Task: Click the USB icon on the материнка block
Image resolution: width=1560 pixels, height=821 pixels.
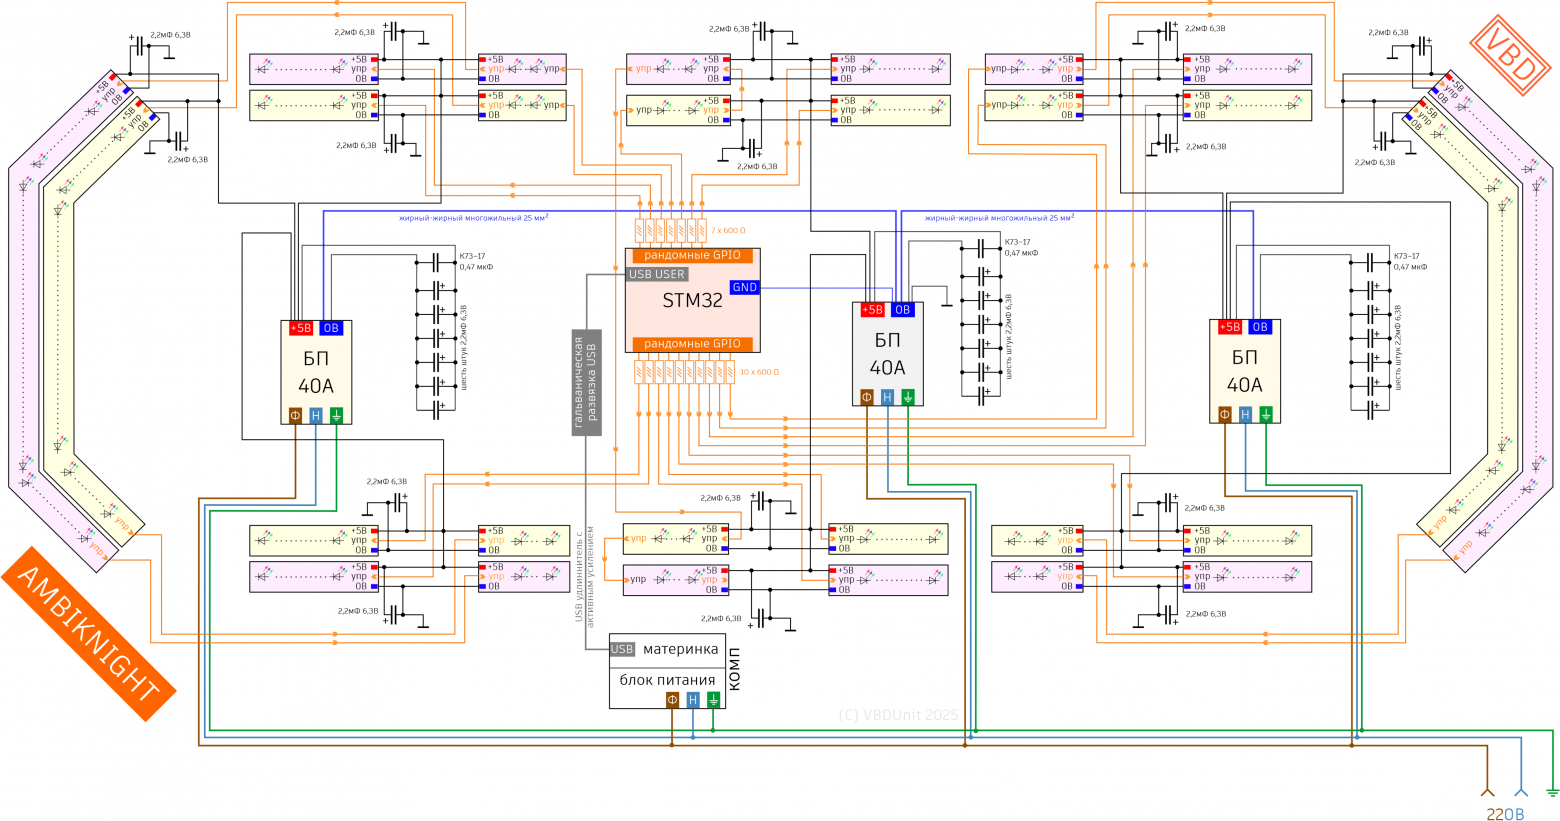Action: click(621, 650)
